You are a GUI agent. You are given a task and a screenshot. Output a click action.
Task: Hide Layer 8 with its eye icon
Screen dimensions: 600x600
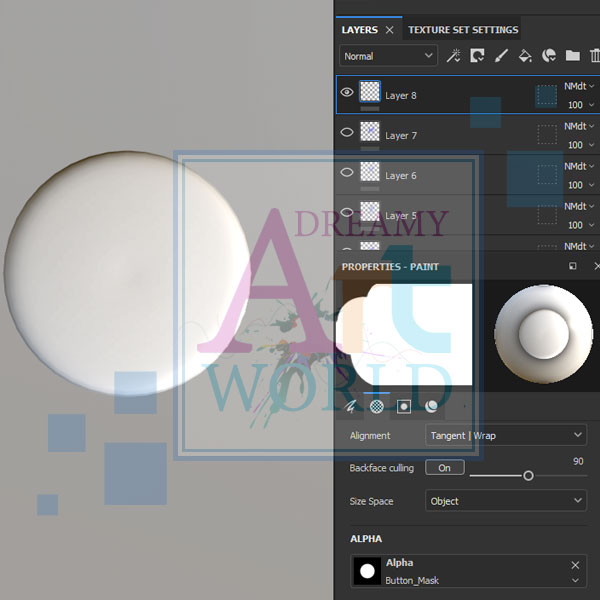pos(347,92)
